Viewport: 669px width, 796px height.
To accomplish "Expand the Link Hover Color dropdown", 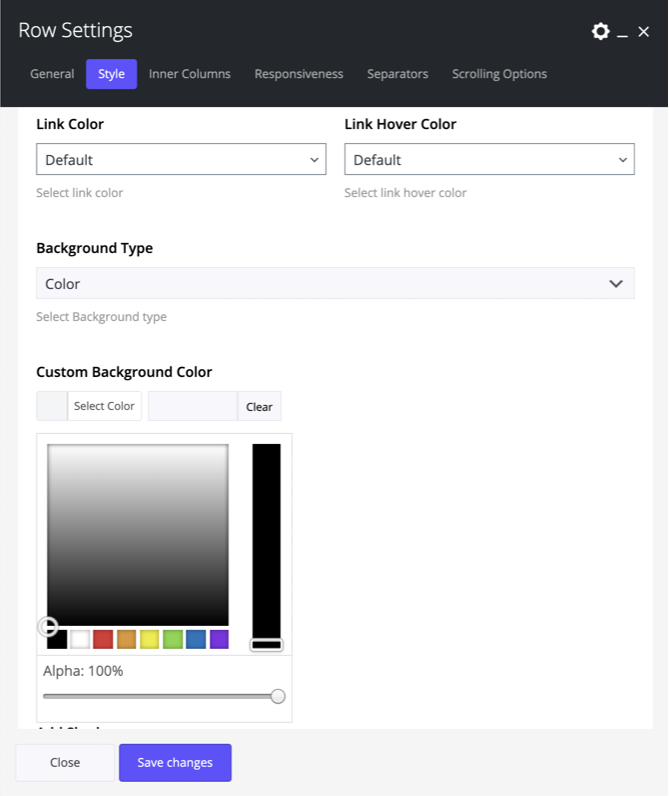I will [489, 160].
